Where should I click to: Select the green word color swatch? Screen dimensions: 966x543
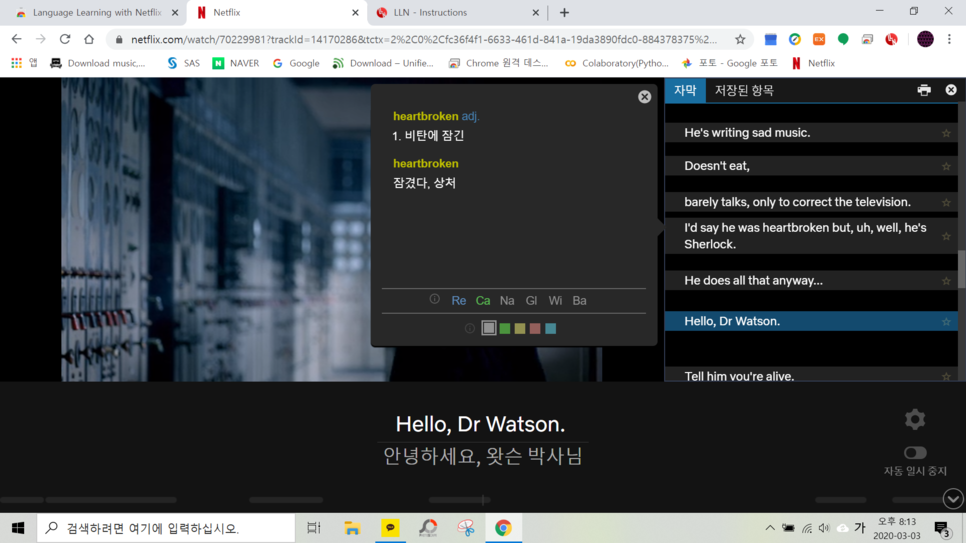pyautogui.click(x=505, y=329)
